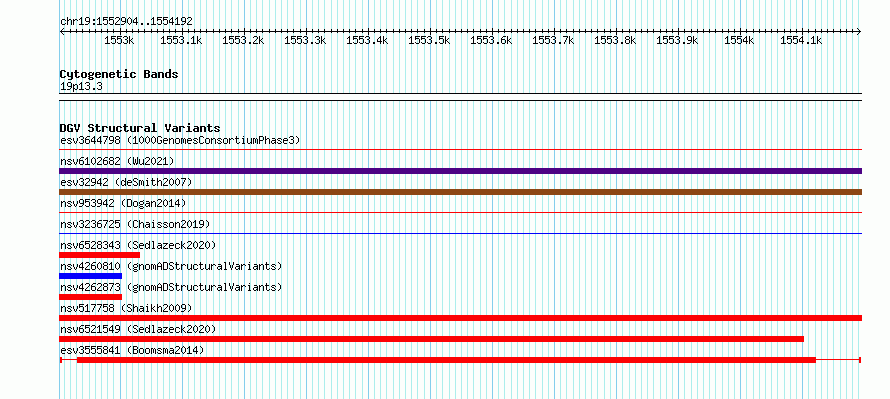Image resolution: width=890 pixels, height=399 pixels.
Task: Click the 1553.8k ruler mark
Action: pyautogui.click(x=615, y=40)
